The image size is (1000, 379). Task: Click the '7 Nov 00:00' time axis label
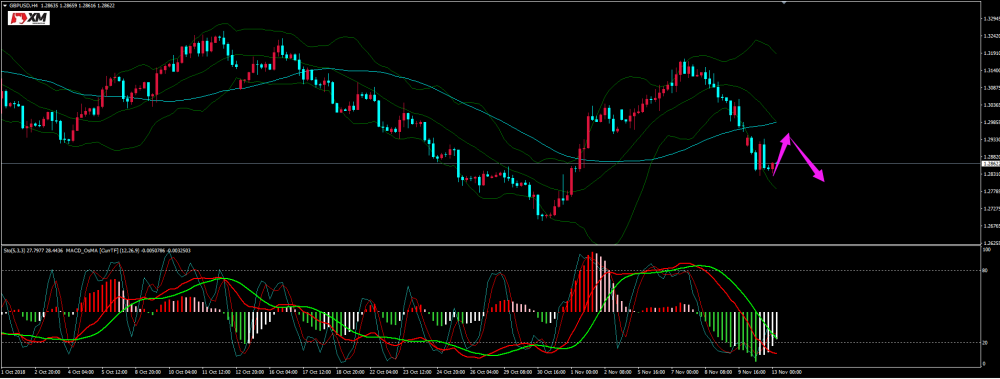coord(685,372)
